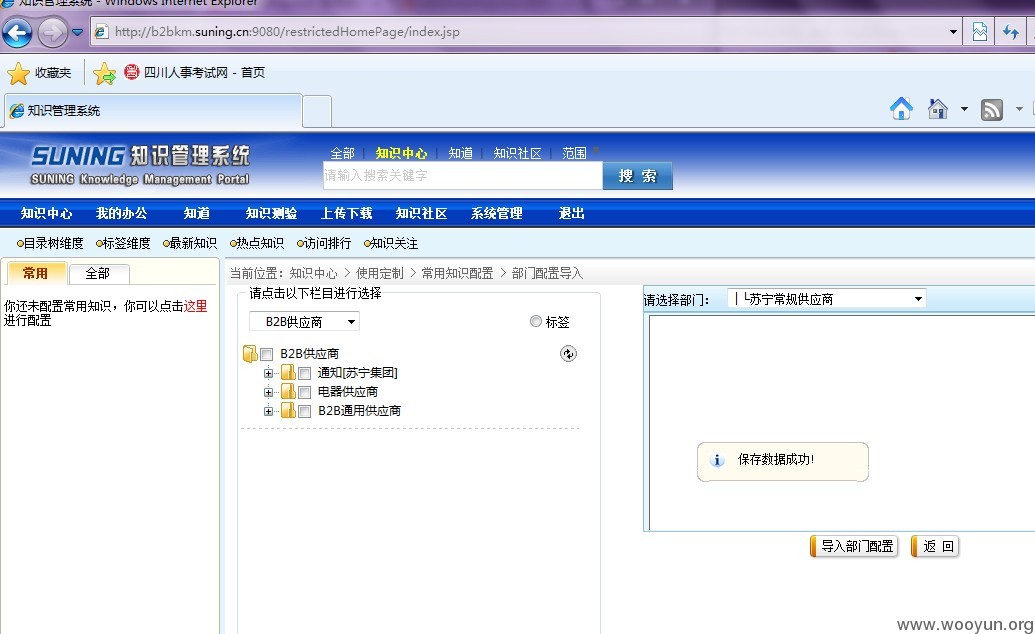Screen dimensions: 1035x634
Task: Click the tree refresh circular-arrows icon
Action: point(568,353)
